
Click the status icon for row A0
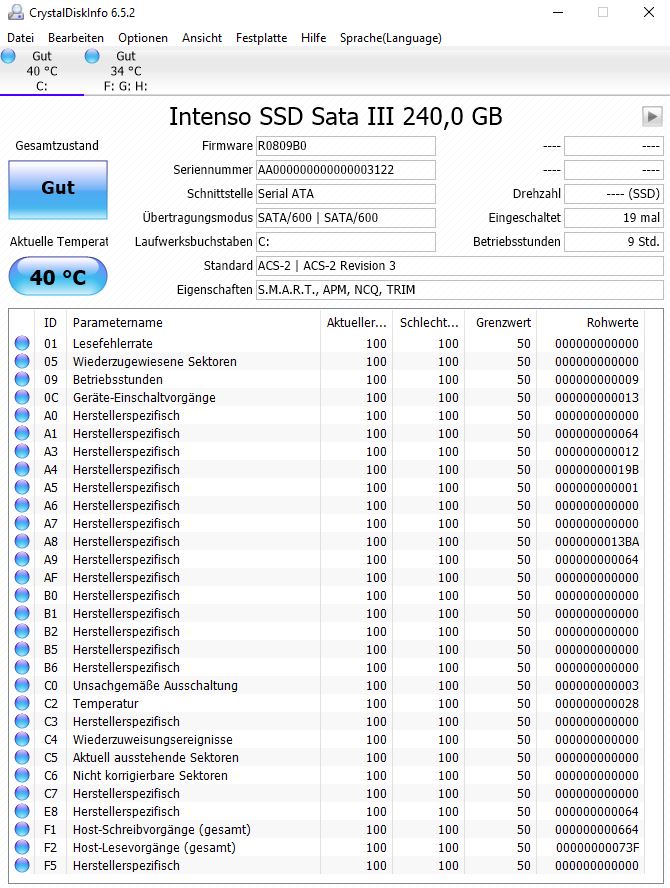click(22, 415)
